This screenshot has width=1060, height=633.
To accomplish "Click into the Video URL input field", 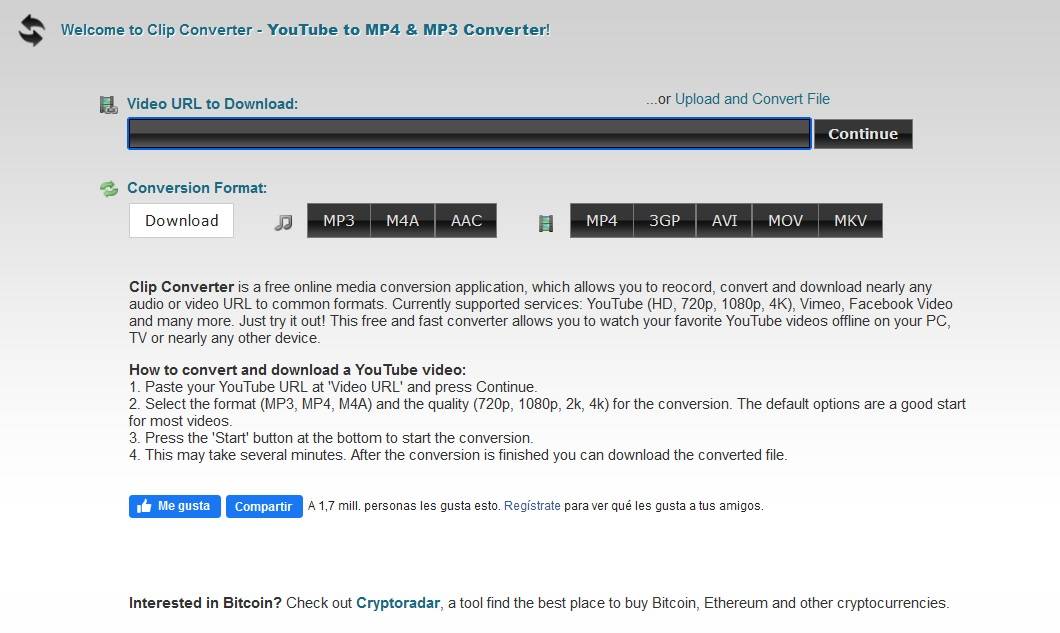I will click(x=469, y=134).
